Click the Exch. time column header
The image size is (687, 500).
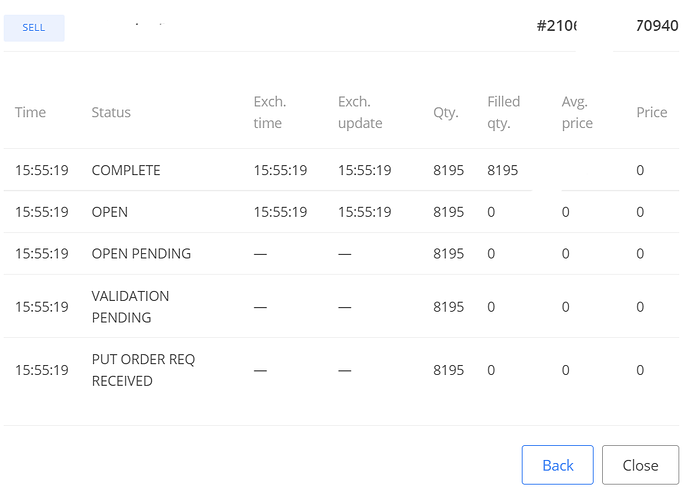click(x=269, y=112)
